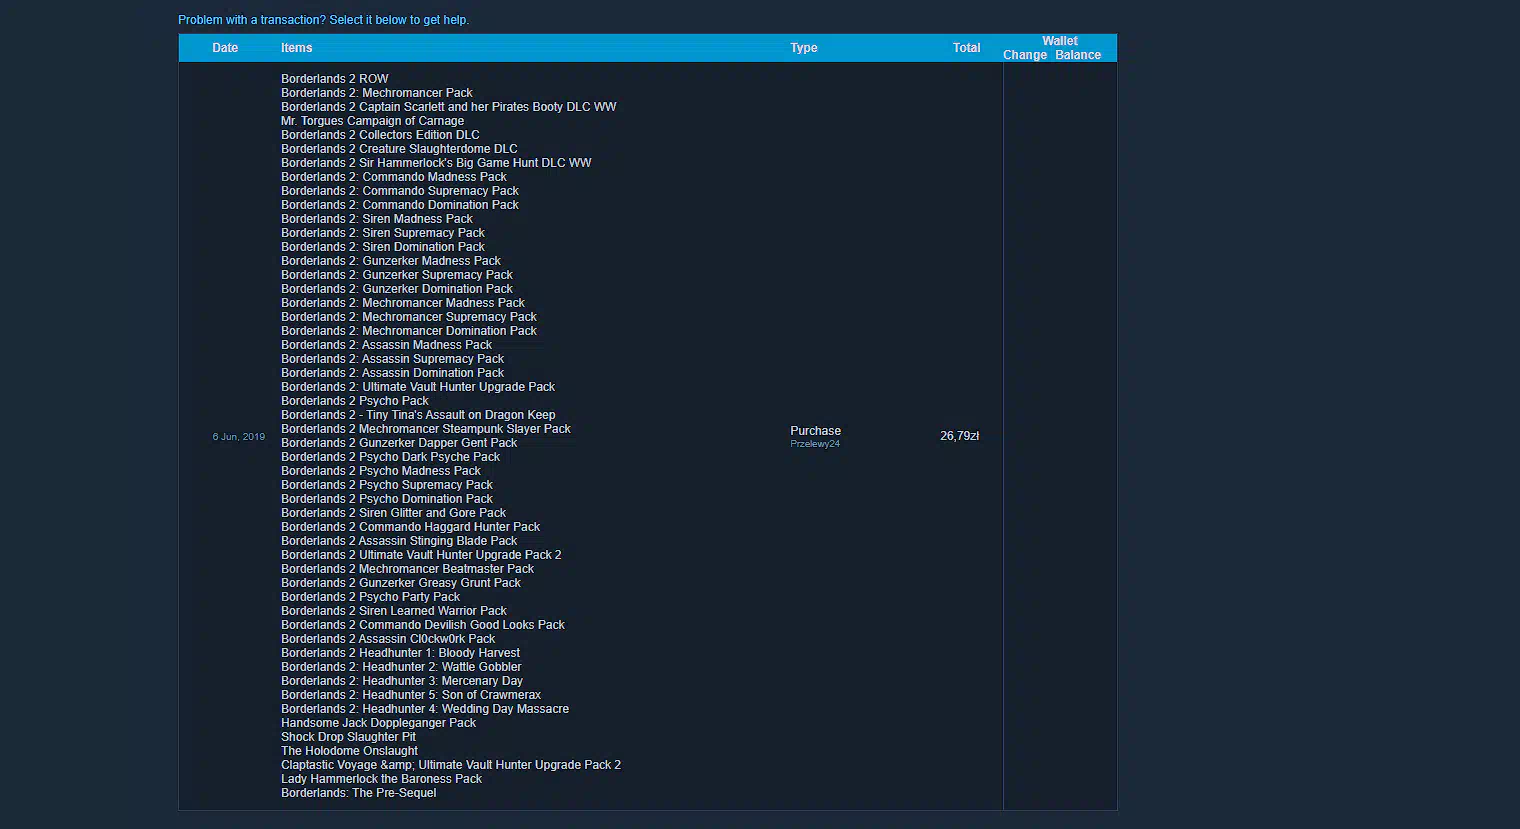Click 'Headhunter 4: Wedding Day Massacre' item
This screenshot has height=829, width=1520.
click(425, 709)
